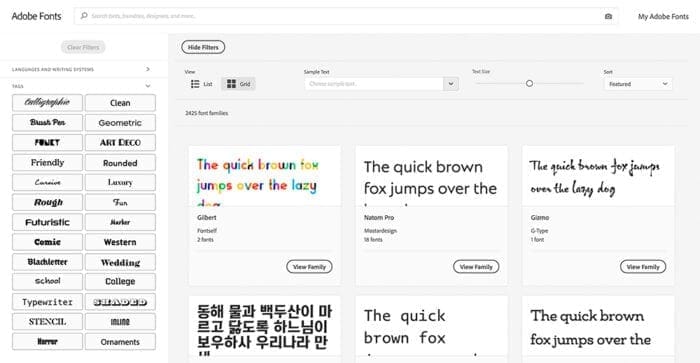The height and width of the screenshot is (363, 700).
Task: Filter fonts by Western tag
Action: tap(120, 242)
